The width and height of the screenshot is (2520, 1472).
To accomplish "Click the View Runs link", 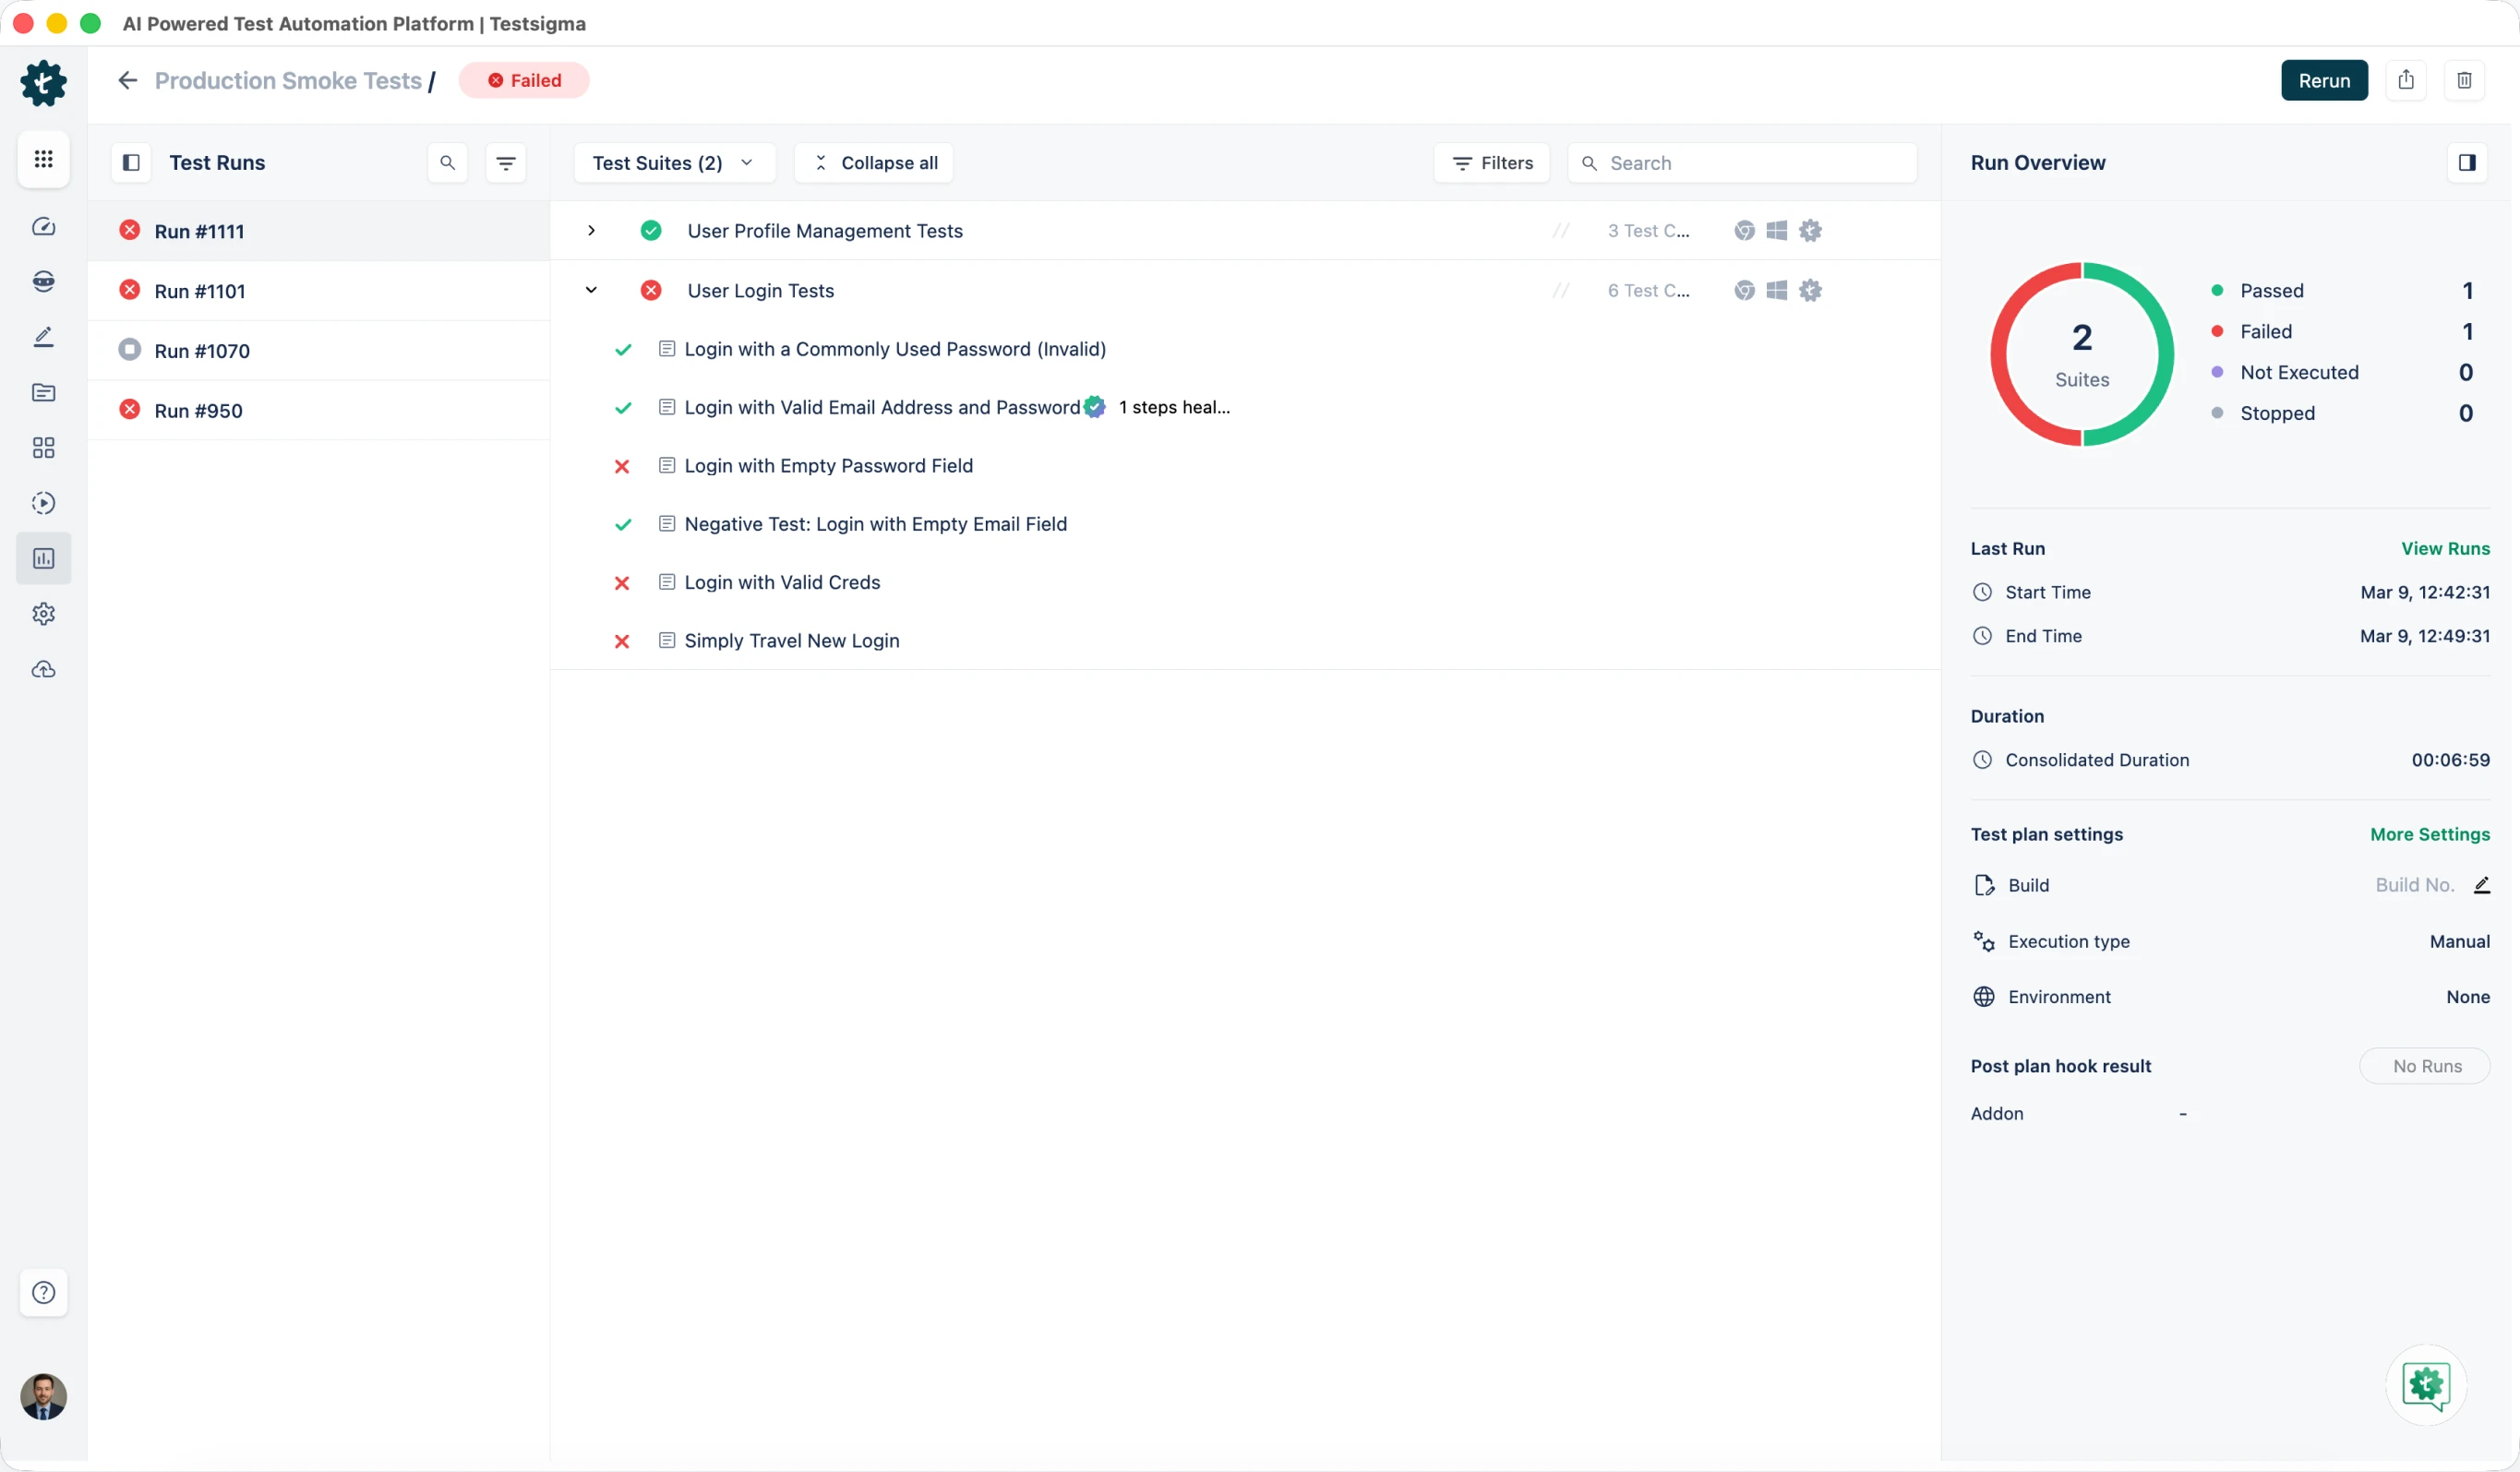I will pos(2445,548).
